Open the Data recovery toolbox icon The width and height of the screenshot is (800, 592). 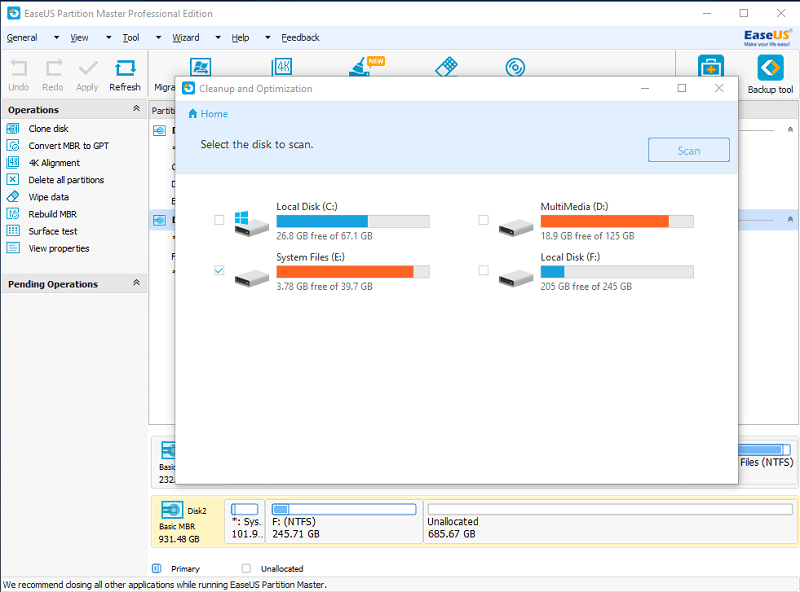pyautogui.click(x=711, y=67)
